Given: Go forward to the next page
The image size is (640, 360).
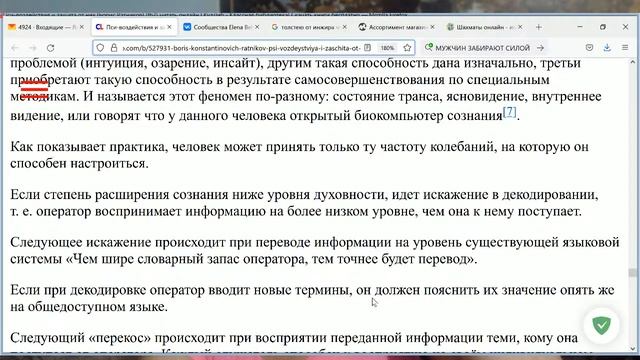Looking at the screenshot, I should [33, 48].
